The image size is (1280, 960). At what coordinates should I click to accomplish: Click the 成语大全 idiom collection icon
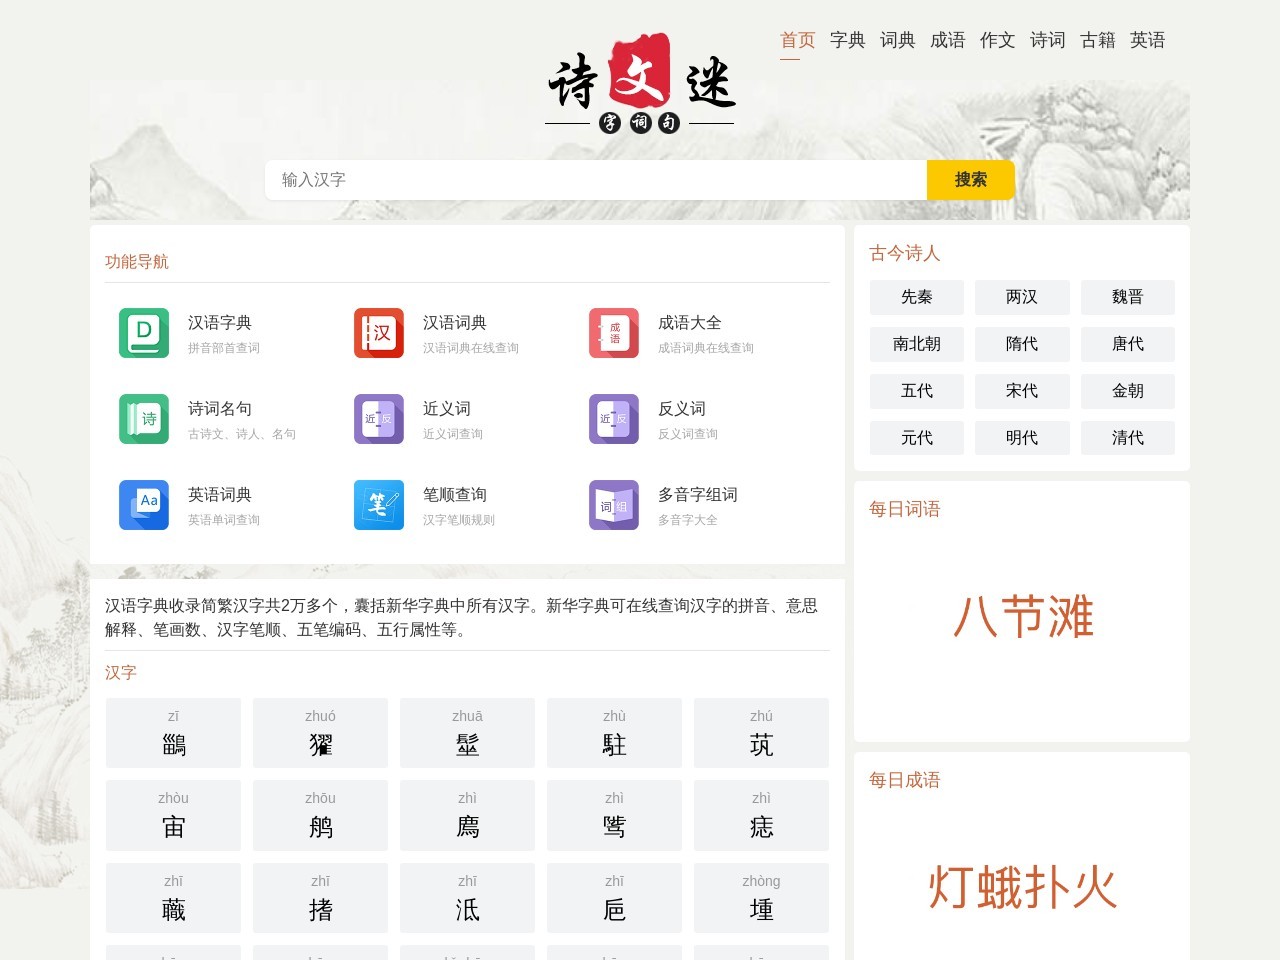613,333
